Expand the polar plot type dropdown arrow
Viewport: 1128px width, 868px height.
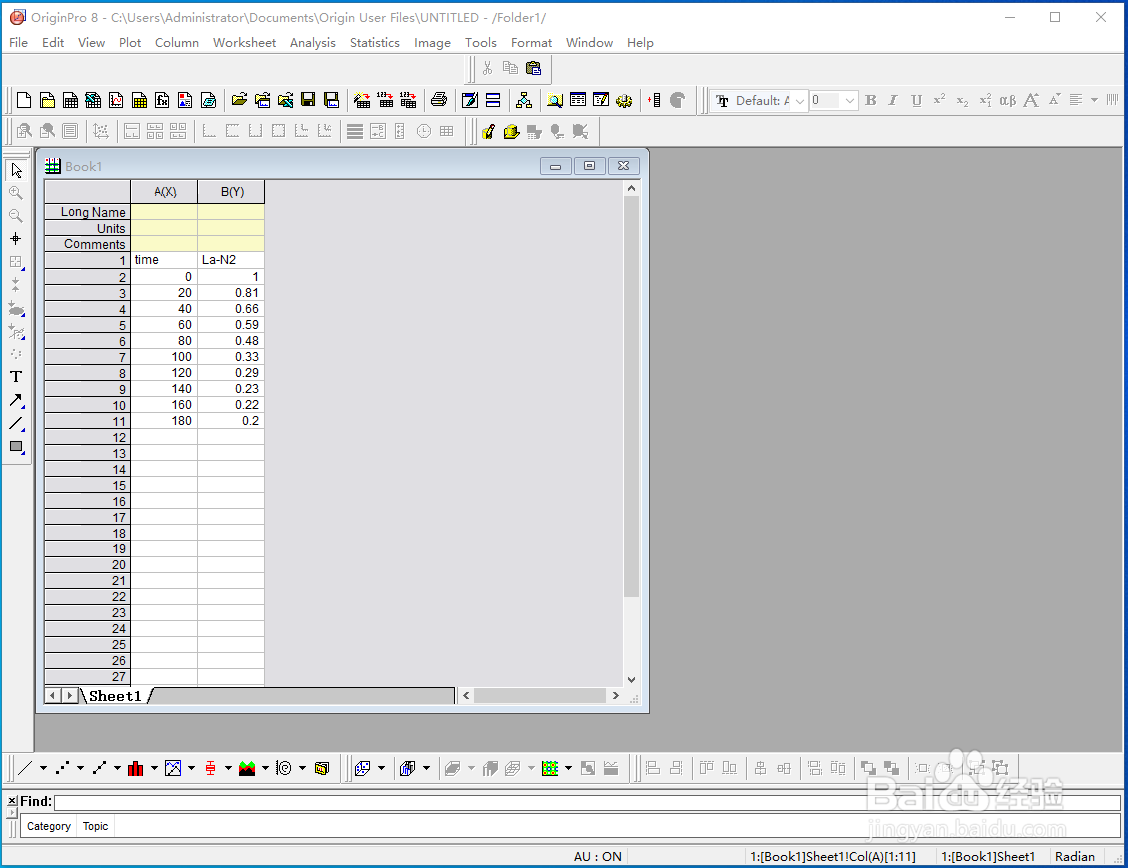(x=302, y=768)
